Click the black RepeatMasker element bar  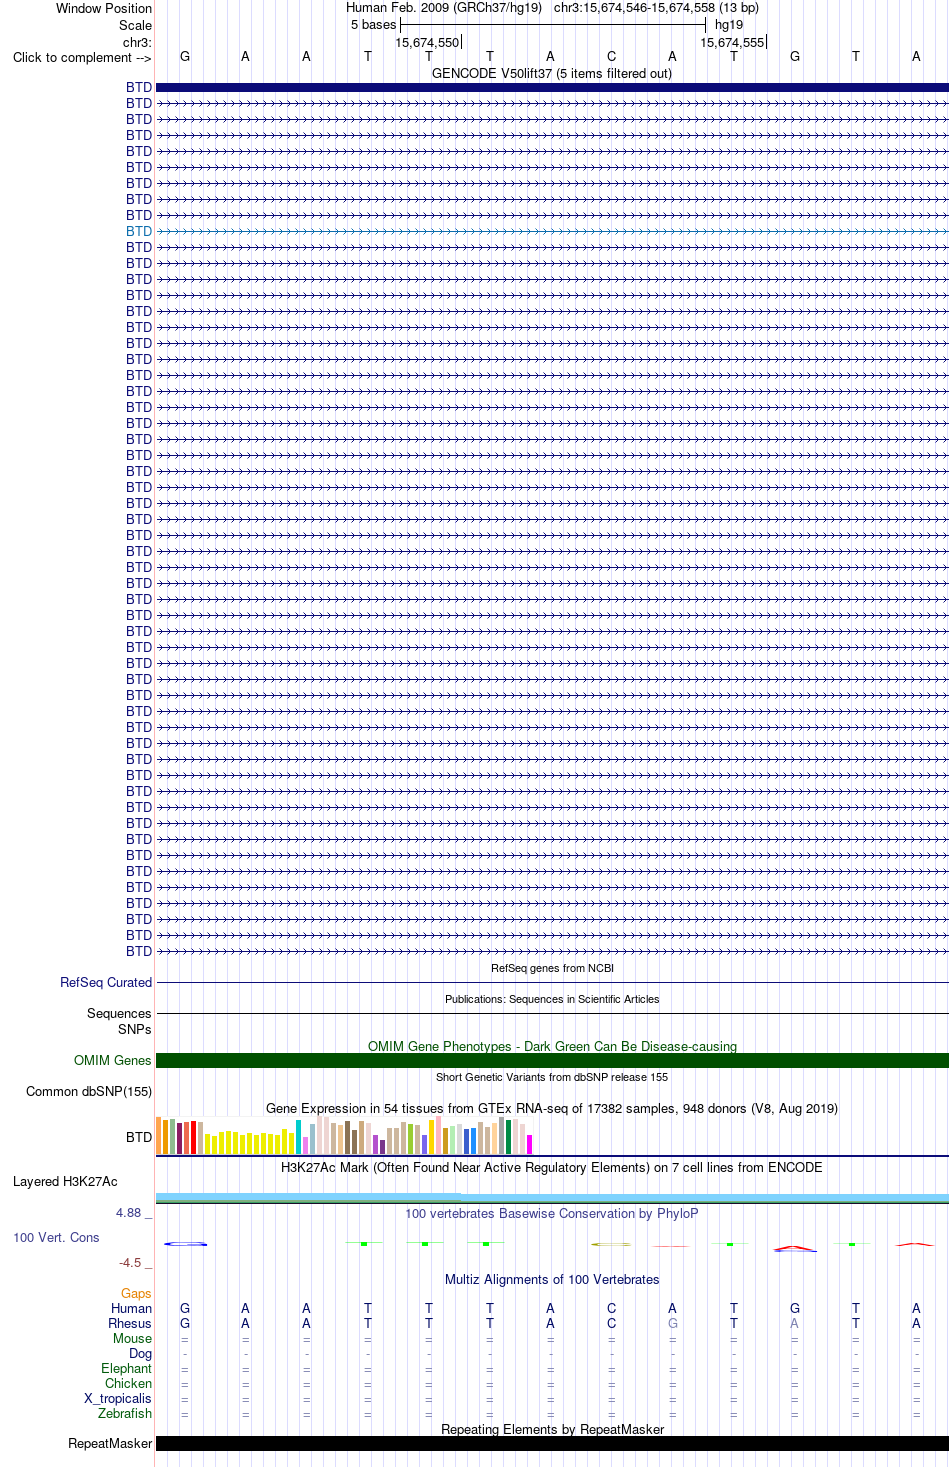[x=552, y=1443]
